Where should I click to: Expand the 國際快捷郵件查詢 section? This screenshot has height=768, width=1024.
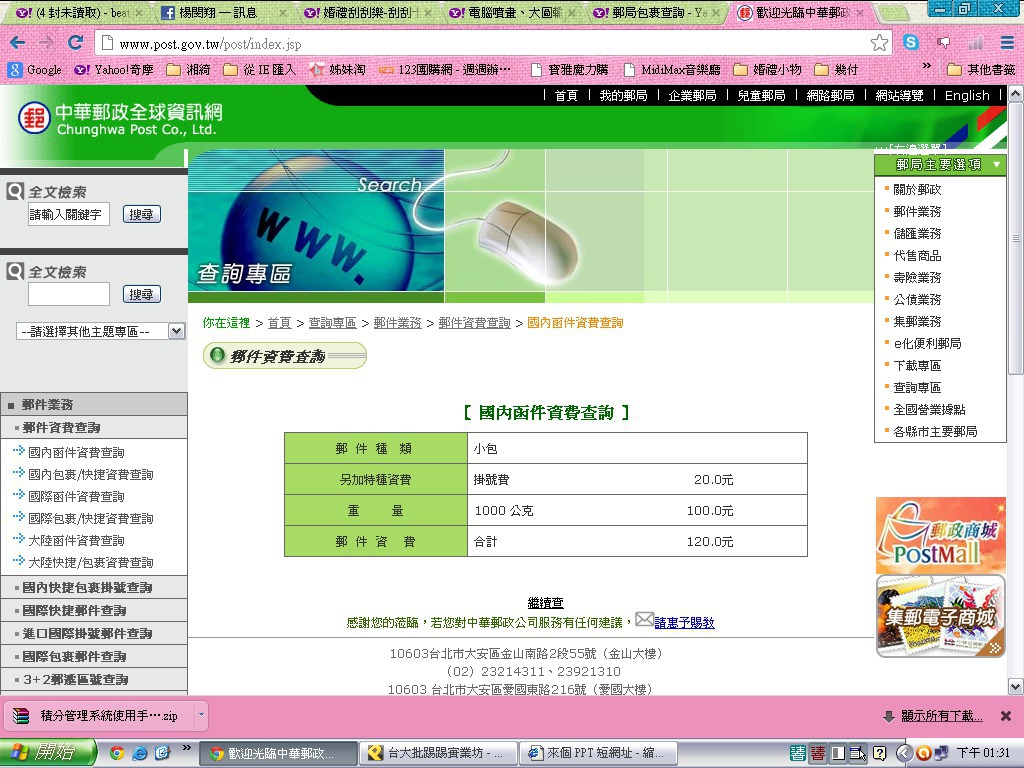click(x=94, y=610)
